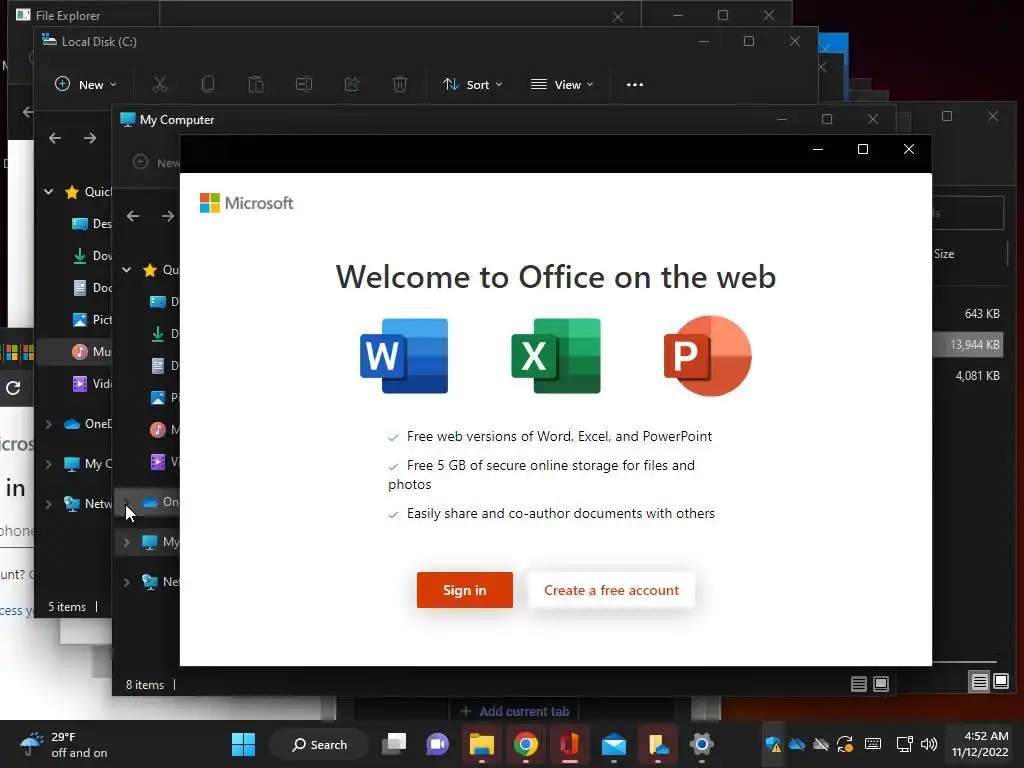Click Add current tab button
1024x768 pixels.
coord(515,711)
